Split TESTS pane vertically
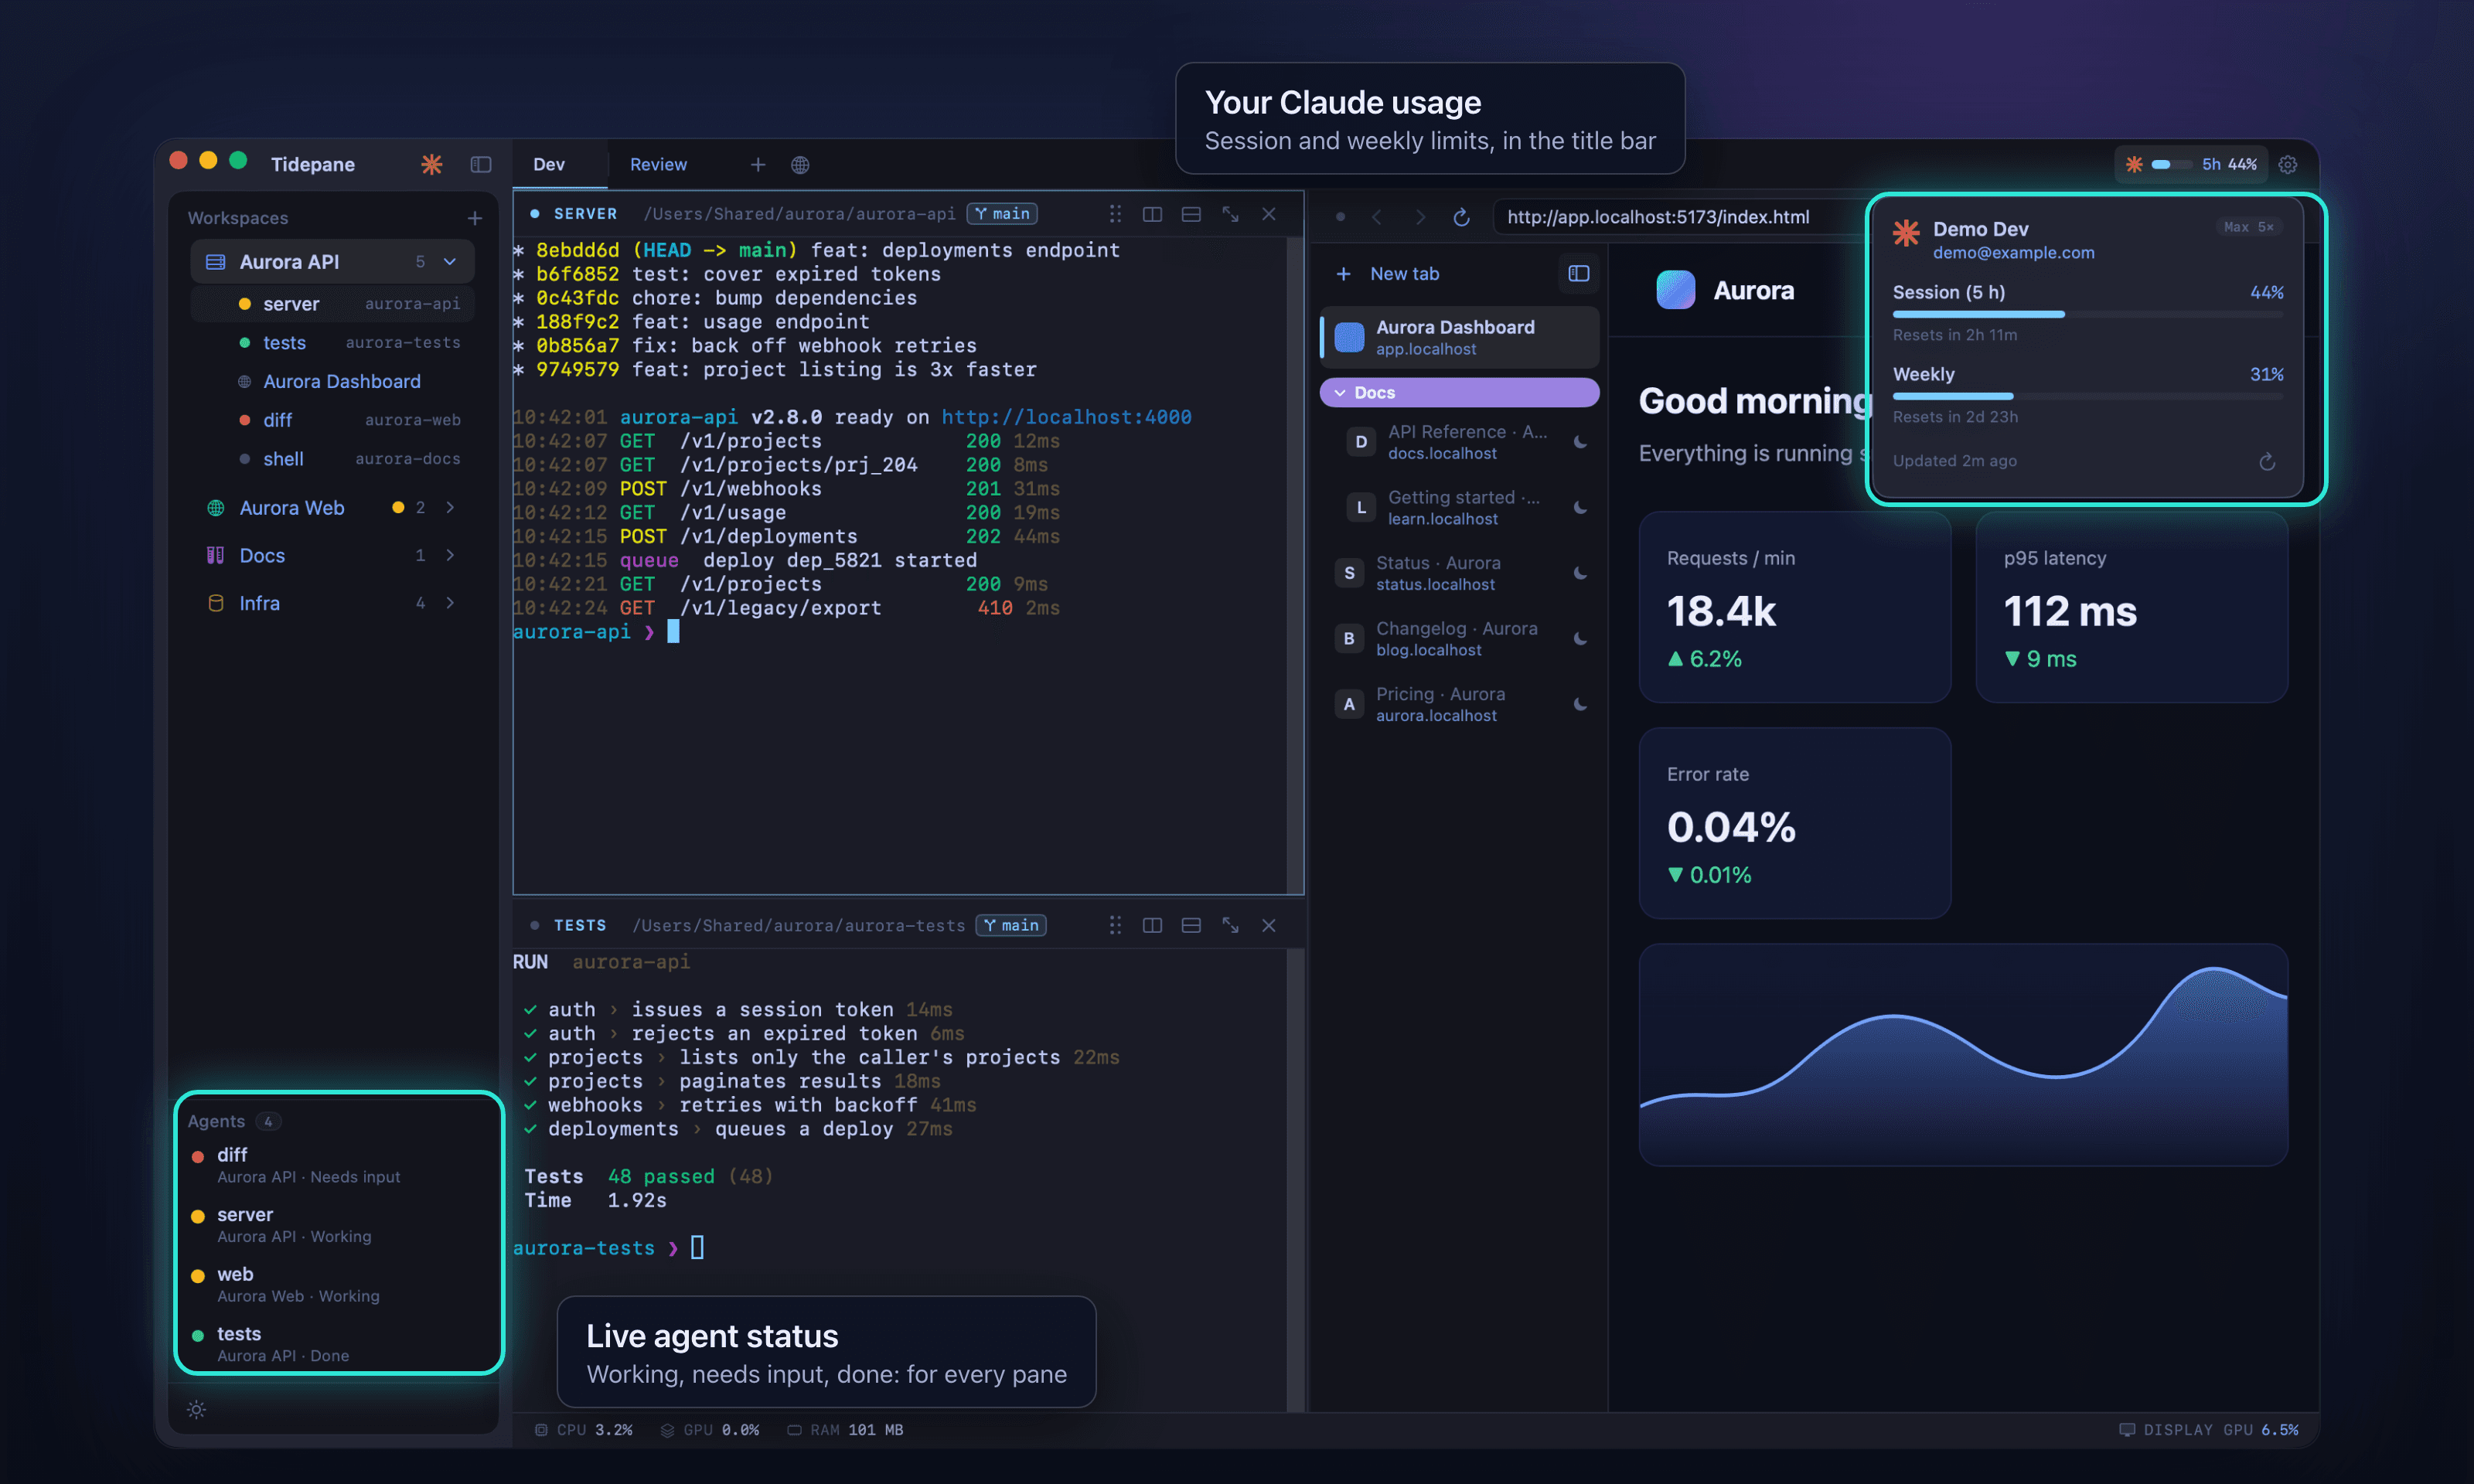This screenshot has height=1484, width=2474. pyautogui.click(x=1152, y=926)
